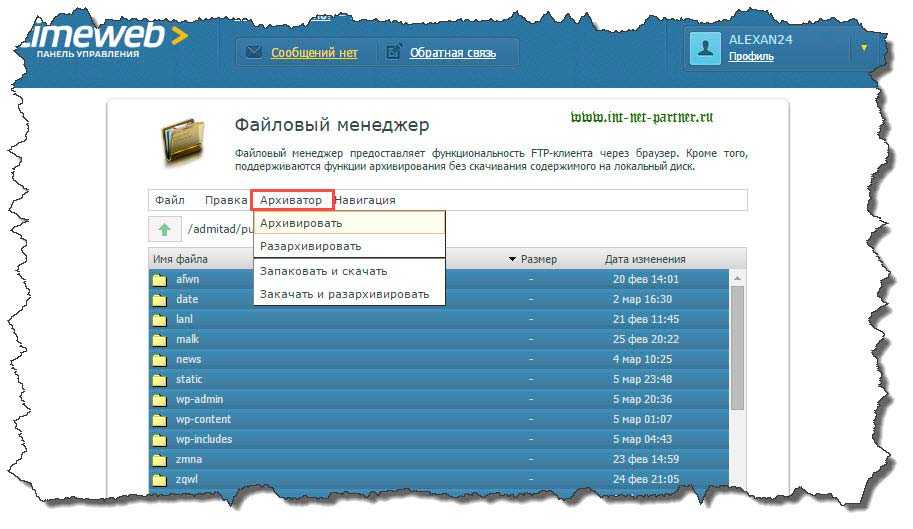Image resolution: width=913 pixels, height=529 pixels.
Task: Choose Закачать и разархивировать option
Action: coord(344,294)
